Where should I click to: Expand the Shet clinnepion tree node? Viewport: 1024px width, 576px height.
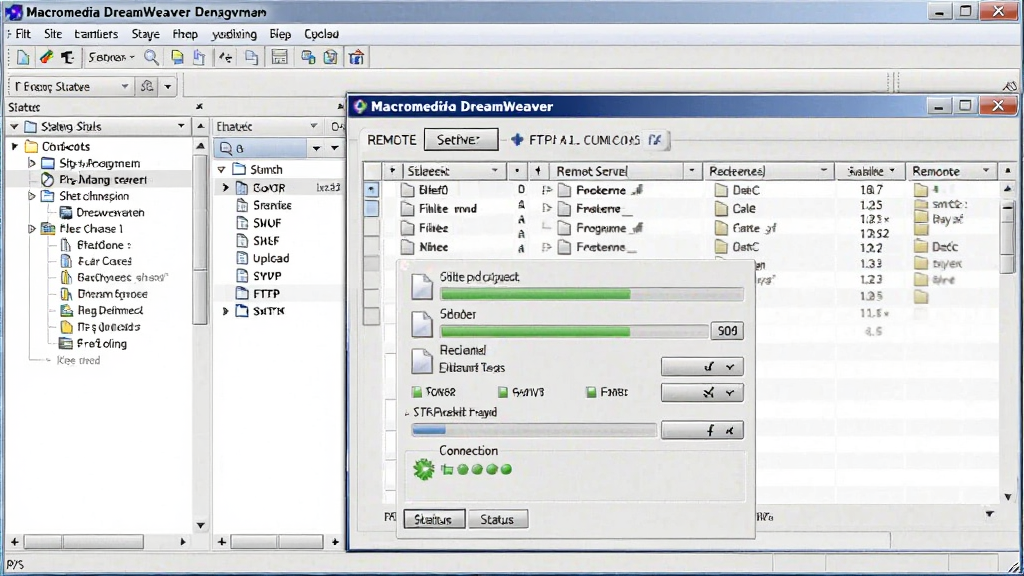pos(31,196)
